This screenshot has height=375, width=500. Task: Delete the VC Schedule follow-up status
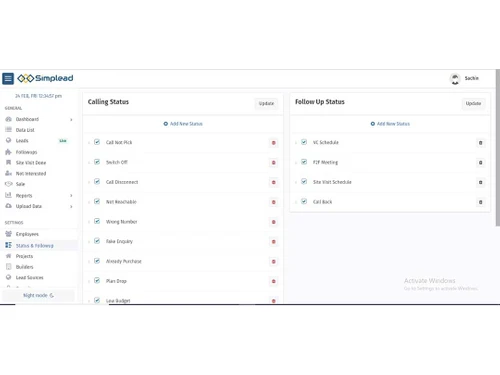click(x=481, y=143)
